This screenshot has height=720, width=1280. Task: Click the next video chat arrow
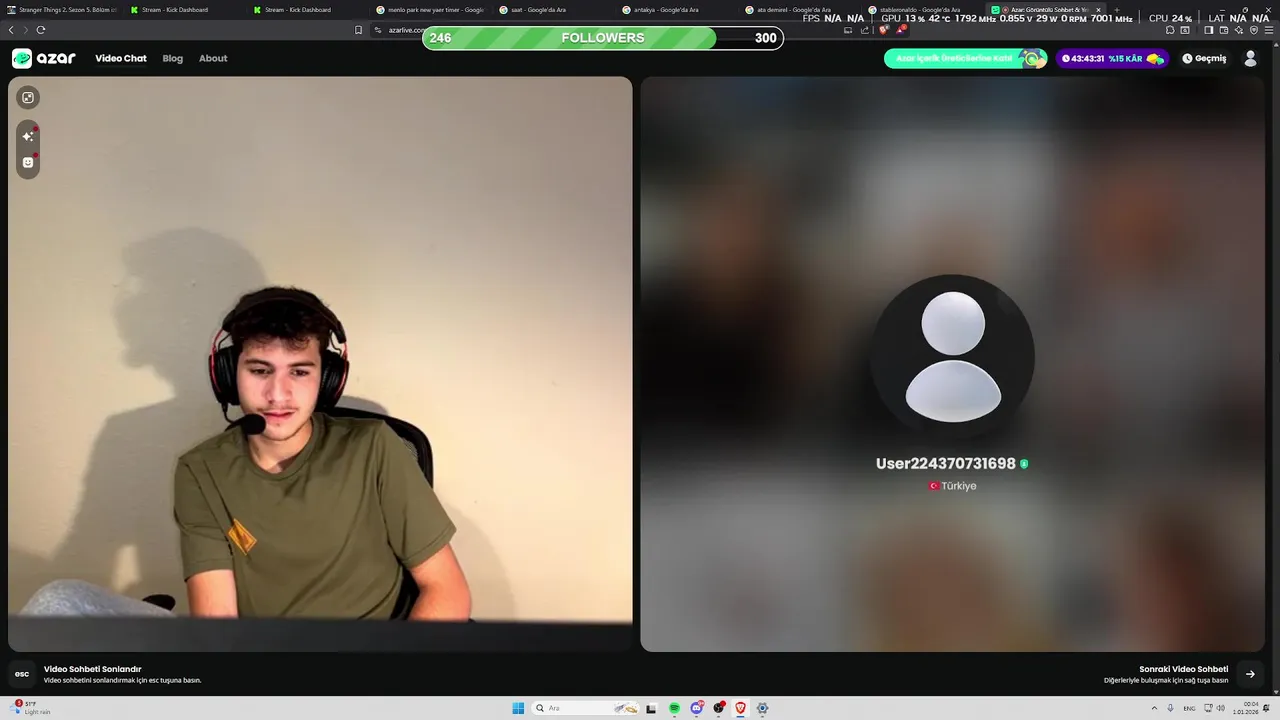tap(1250, 674)
